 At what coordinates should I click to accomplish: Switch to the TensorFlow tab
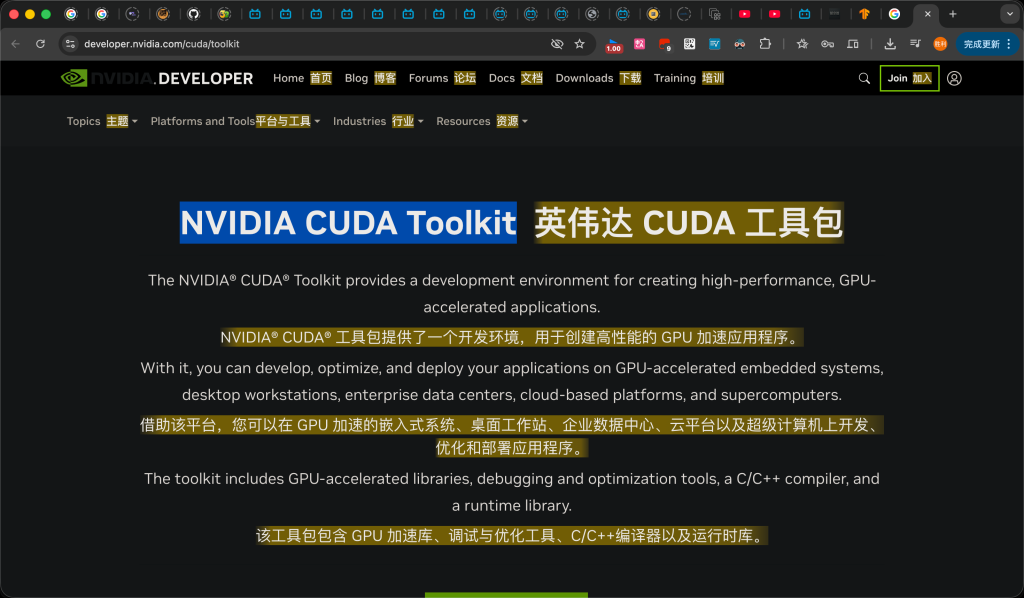(x=865, y=14)
